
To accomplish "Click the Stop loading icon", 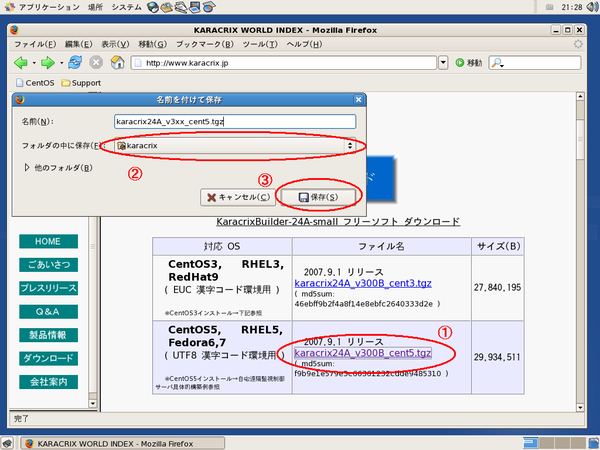I will point(96,62).
